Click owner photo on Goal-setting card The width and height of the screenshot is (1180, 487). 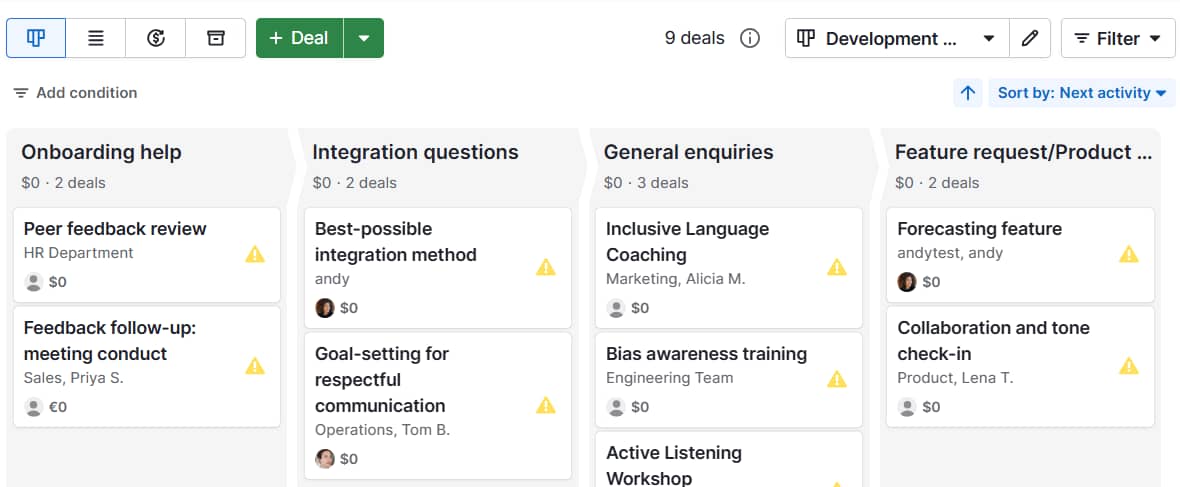324,458
